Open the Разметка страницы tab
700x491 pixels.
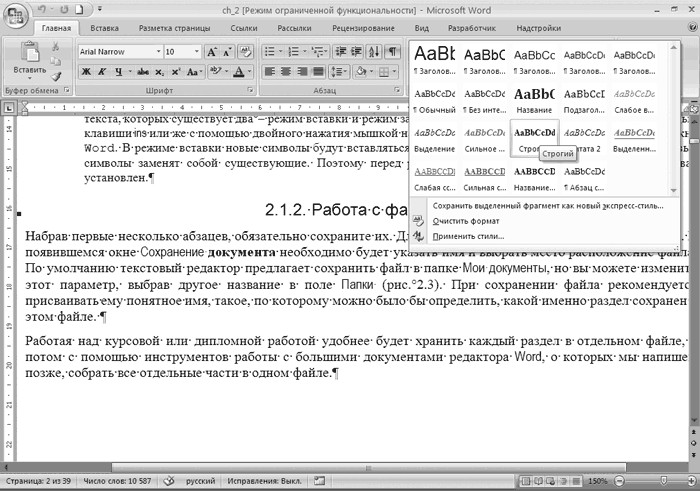174,29
